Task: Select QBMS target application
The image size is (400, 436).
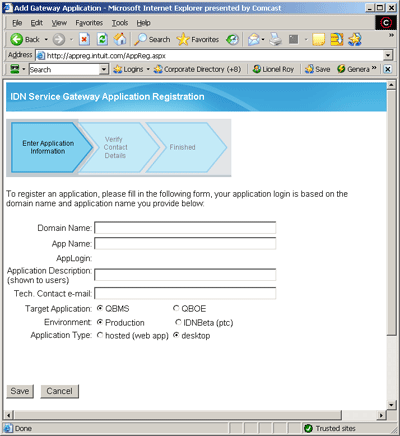Action: tap(100, 308)
